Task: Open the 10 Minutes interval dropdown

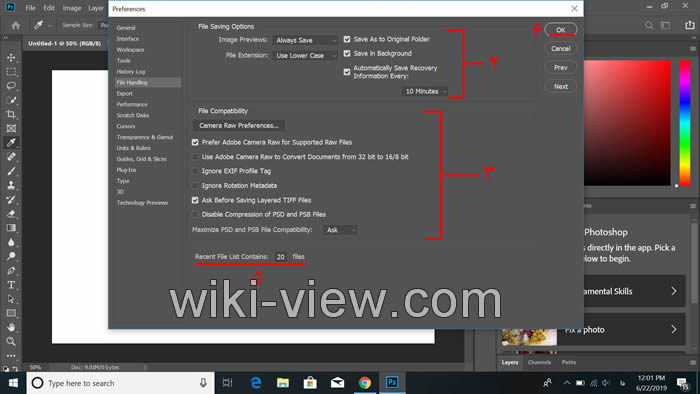Action: pos(425,91)
